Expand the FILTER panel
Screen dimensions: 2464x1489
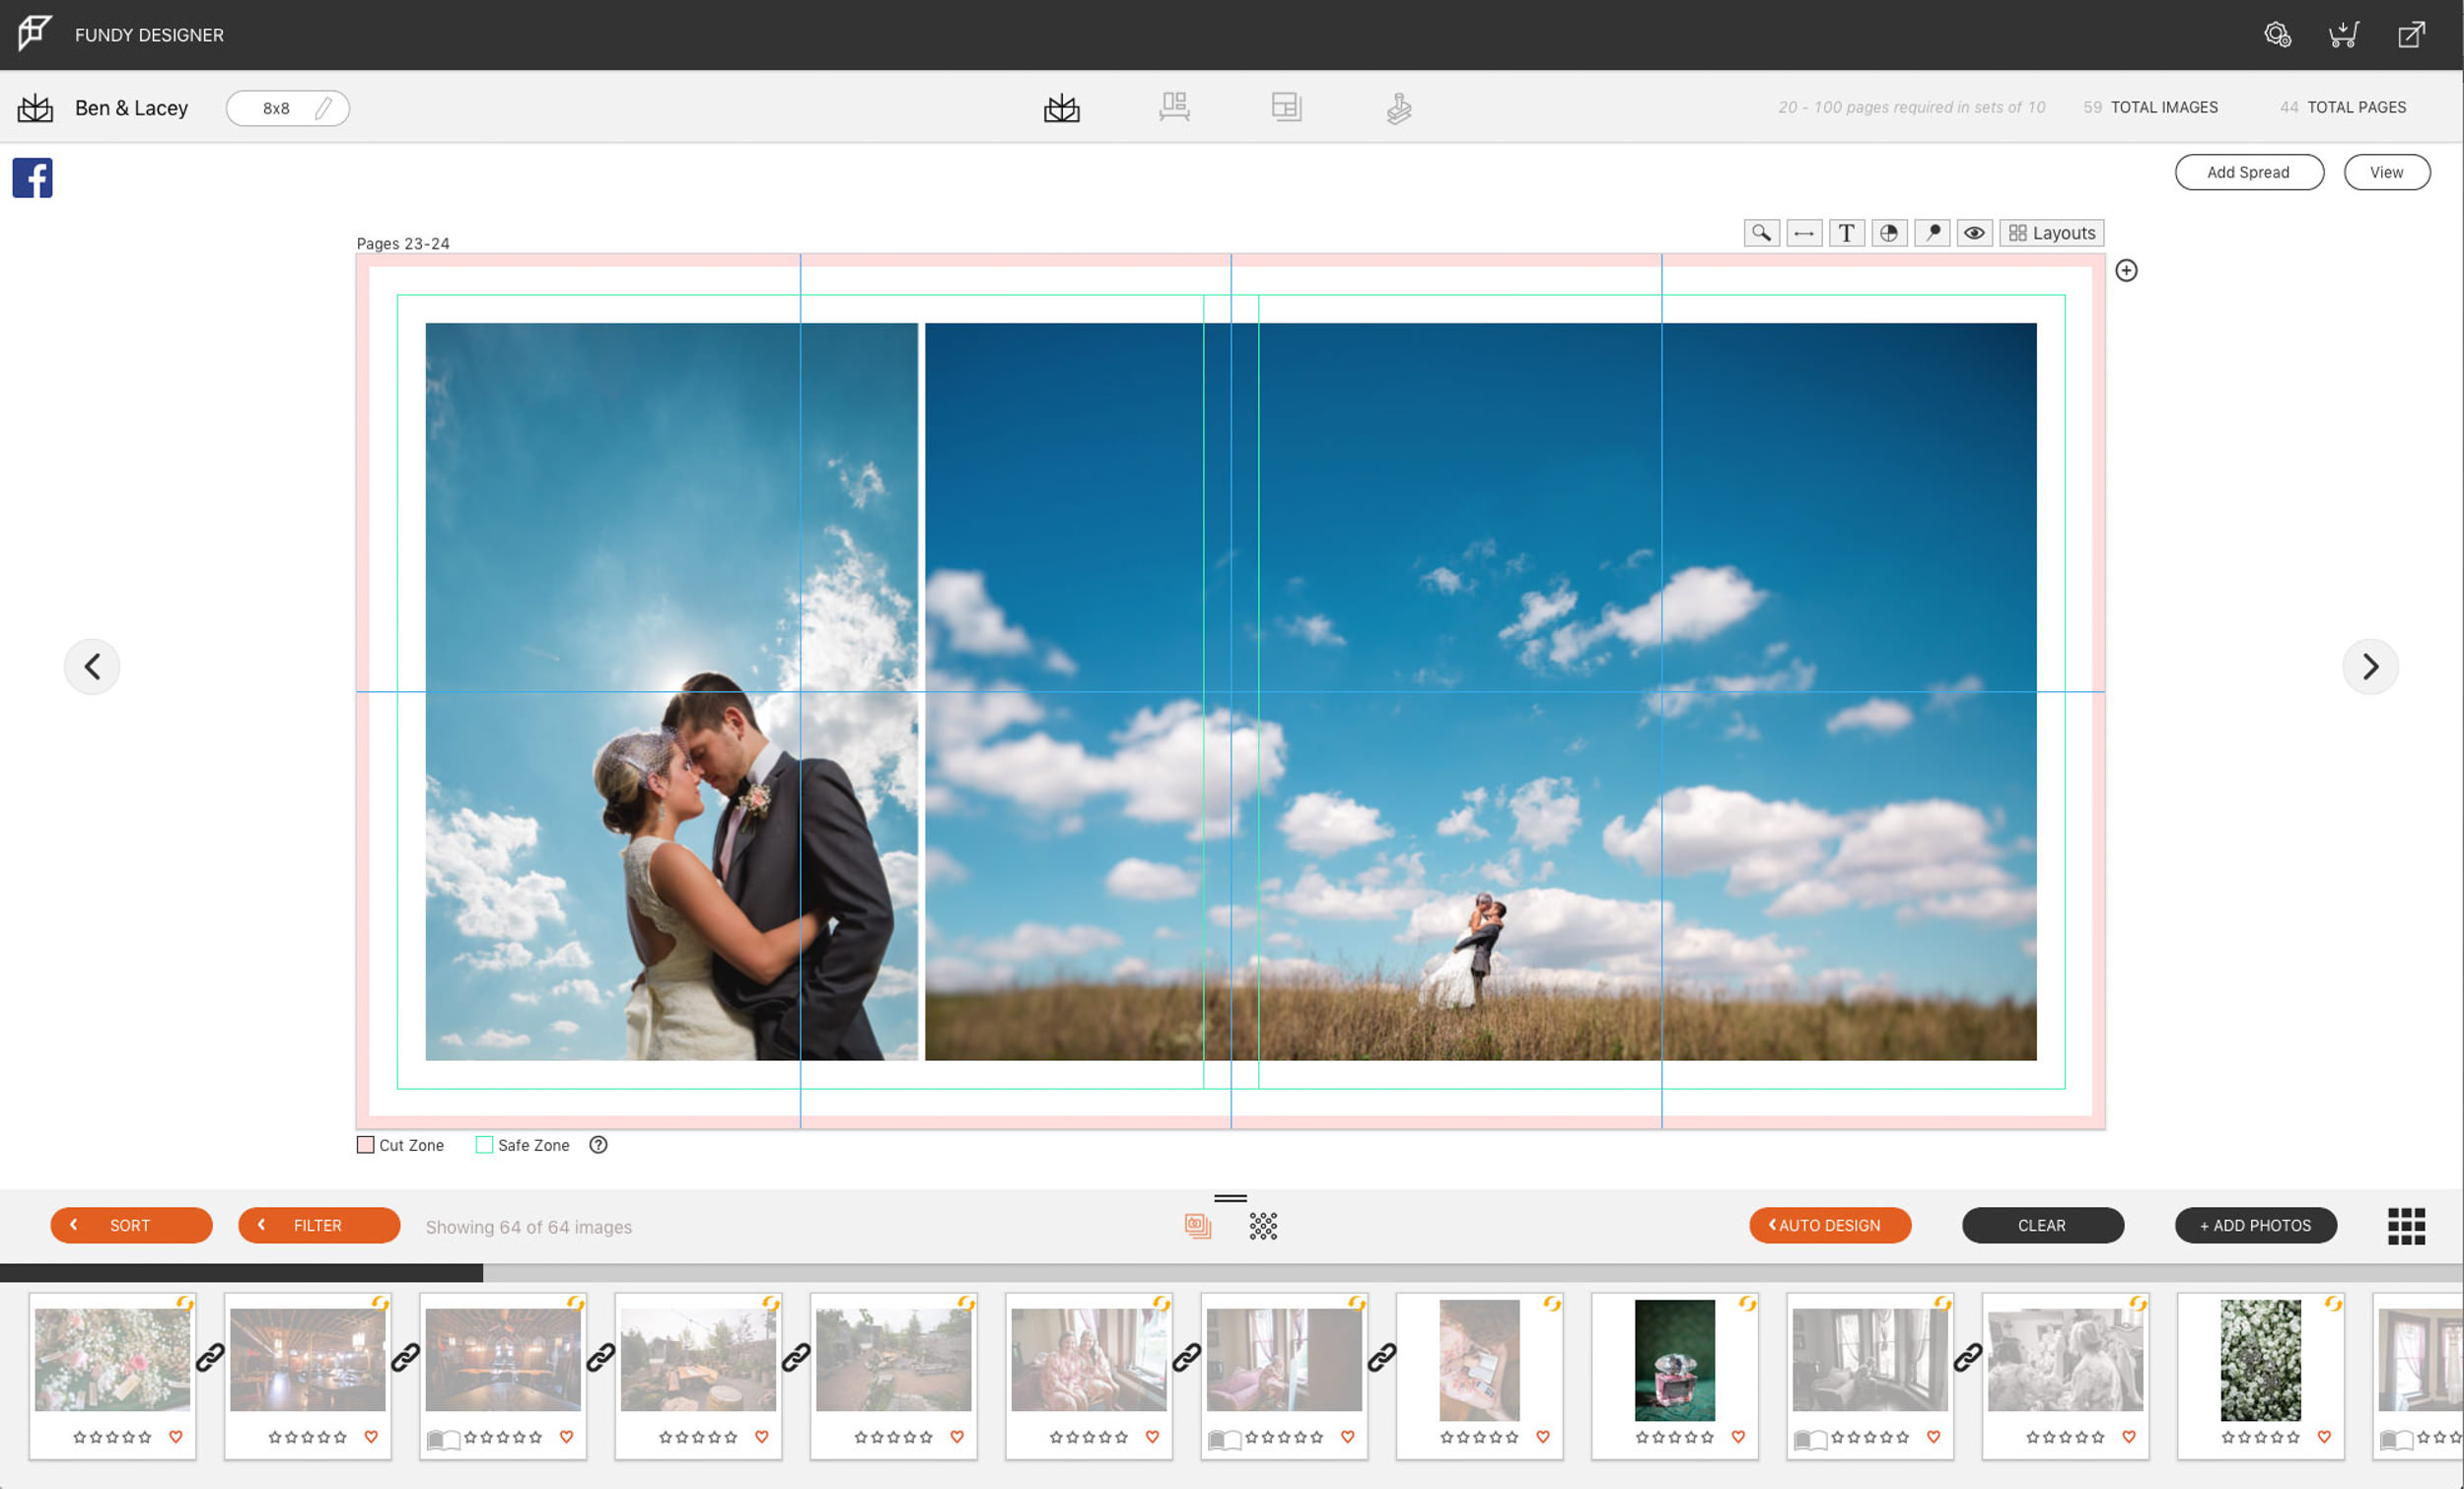click(x=318, y=1225)
